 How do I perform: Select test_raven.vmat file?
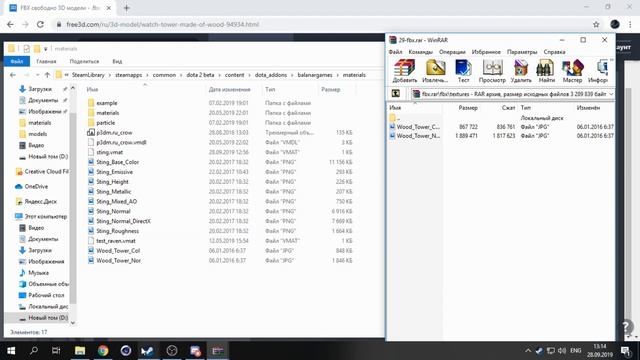(x=116, y=241)
